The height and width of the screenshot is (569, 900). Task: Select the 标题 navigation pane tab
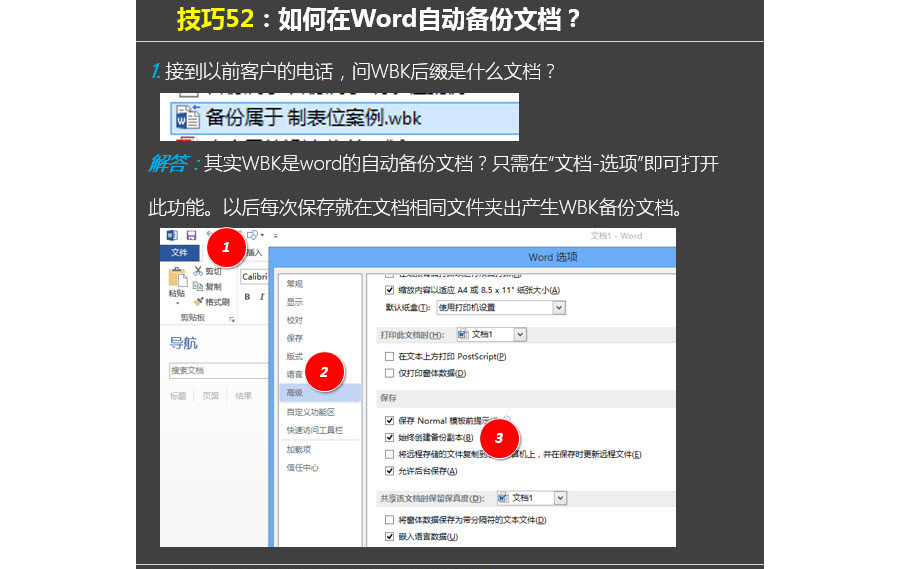coord(178,396)
